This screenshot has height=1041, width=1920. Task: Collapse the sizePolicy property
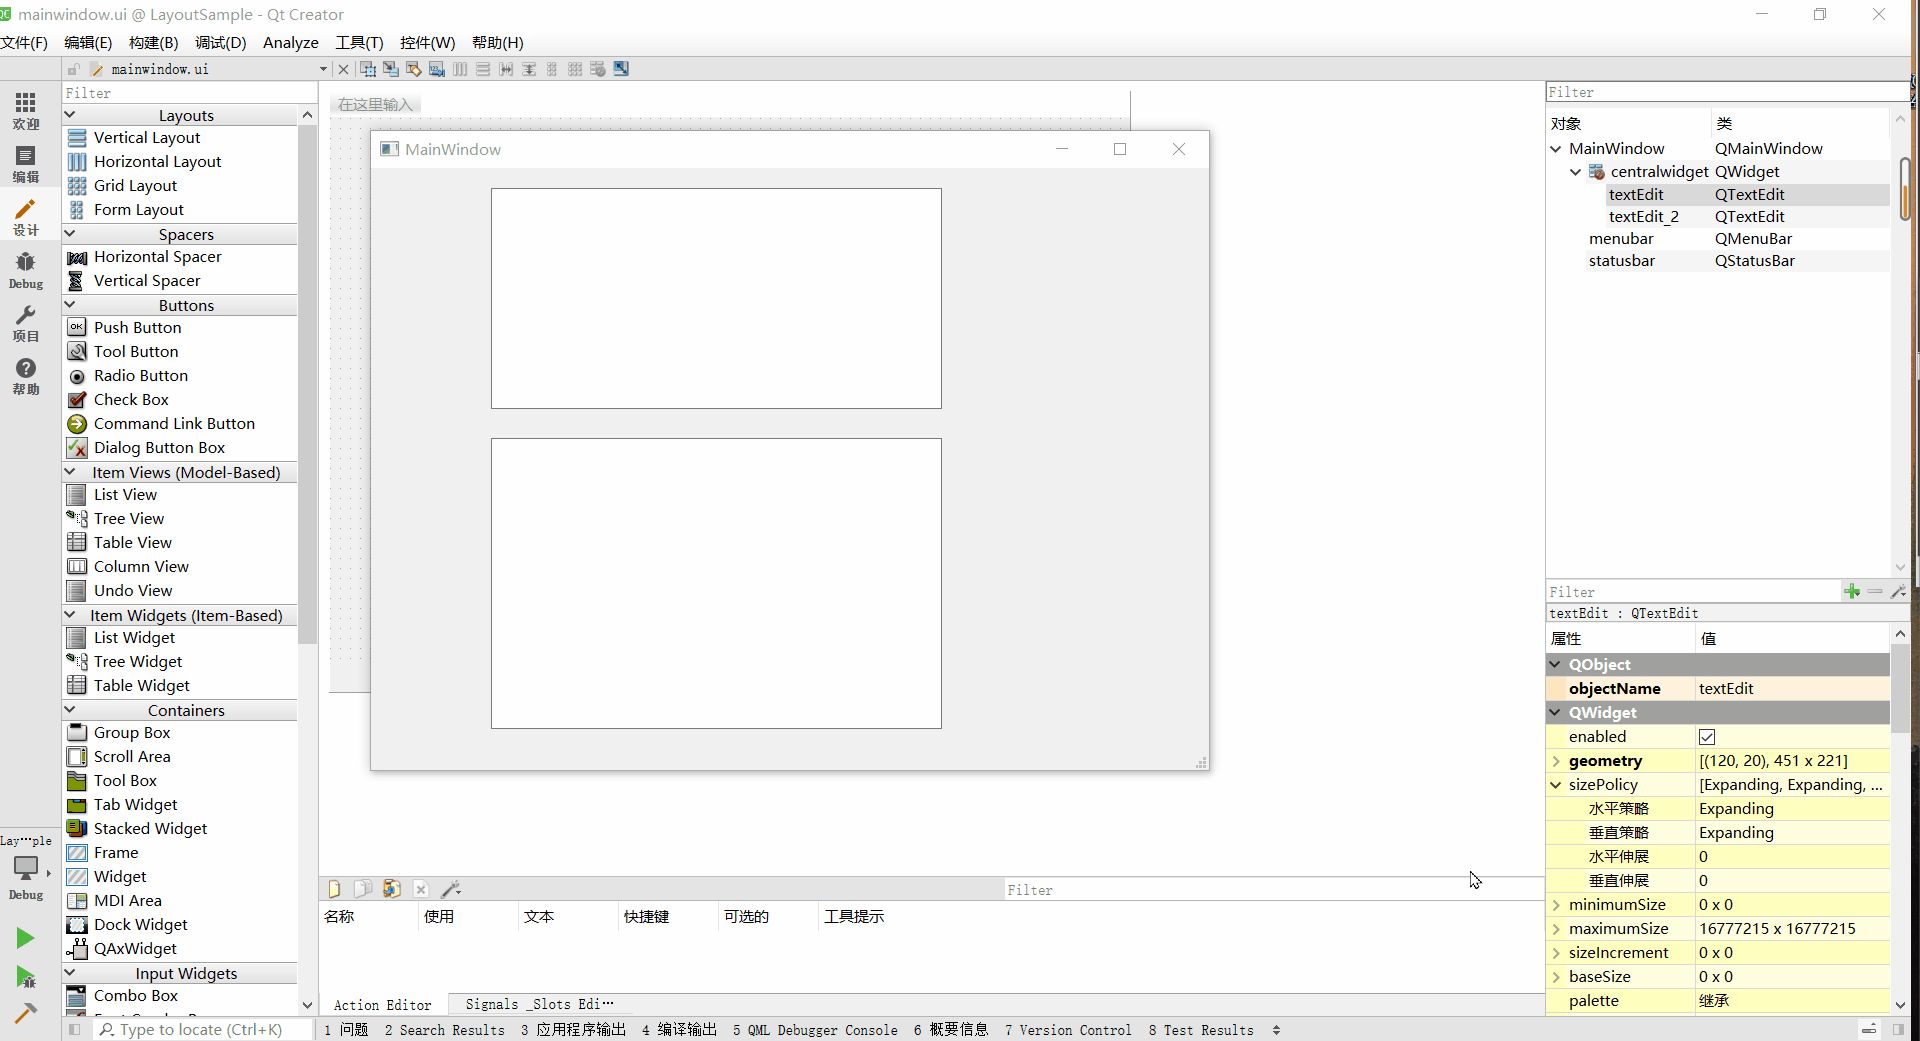click(x=1556, y=785)
